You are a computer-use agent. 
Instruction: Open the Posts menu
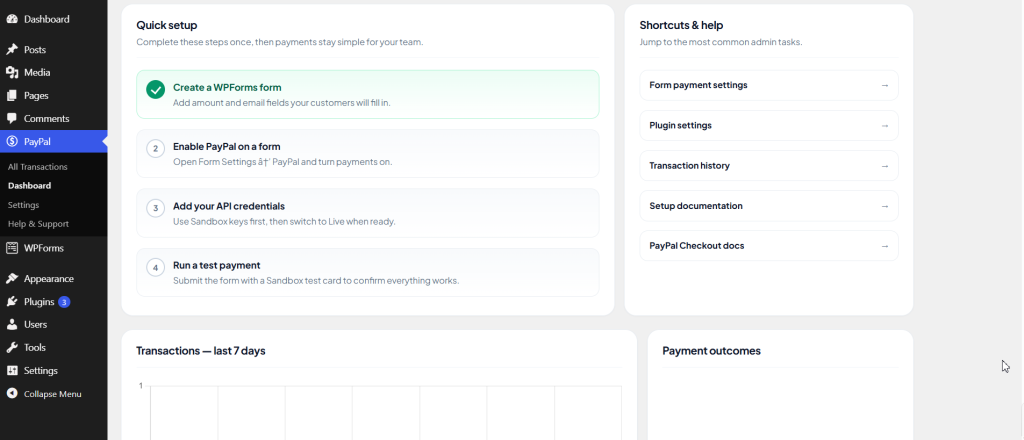click(x=54, y=50)
